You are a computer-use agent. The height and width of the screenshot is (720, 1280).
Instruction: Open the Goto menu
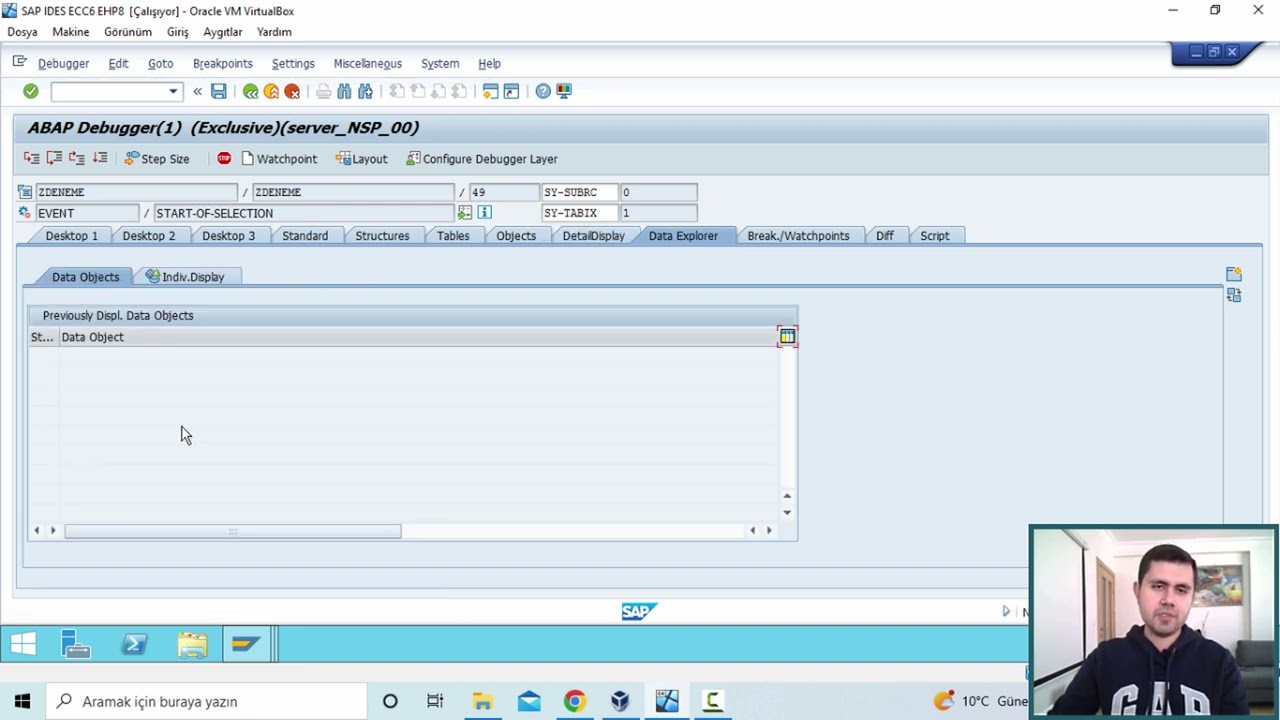(x=160, y=63)
